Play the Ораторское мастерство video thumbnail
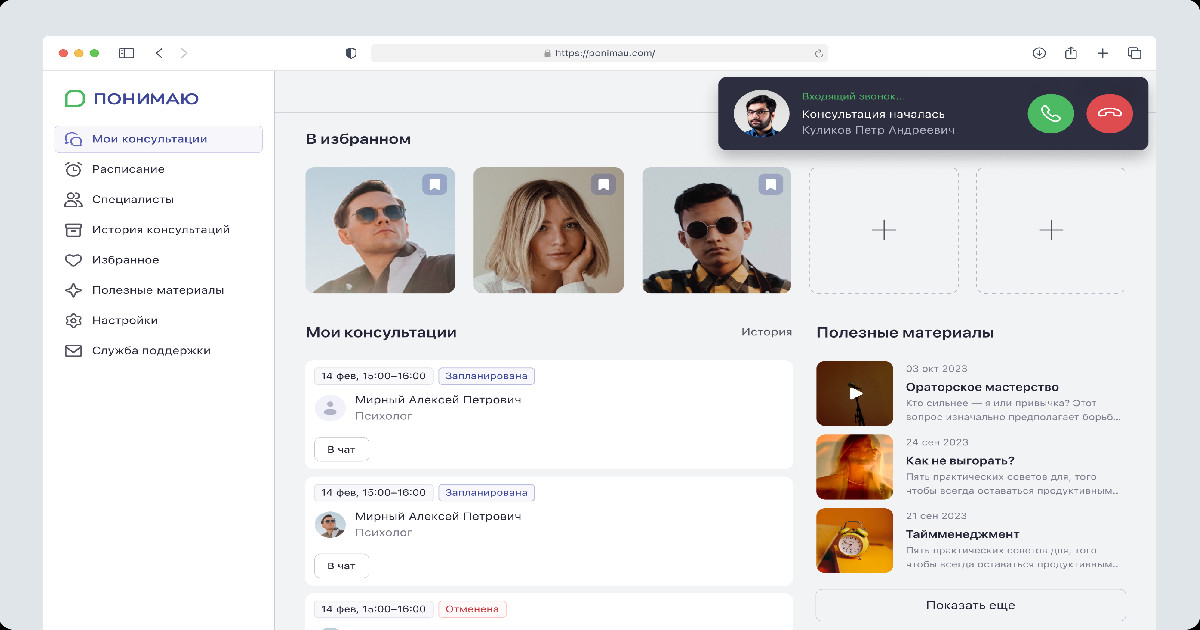This screenshot has height=630, width=1200. (x=854, y=393)
